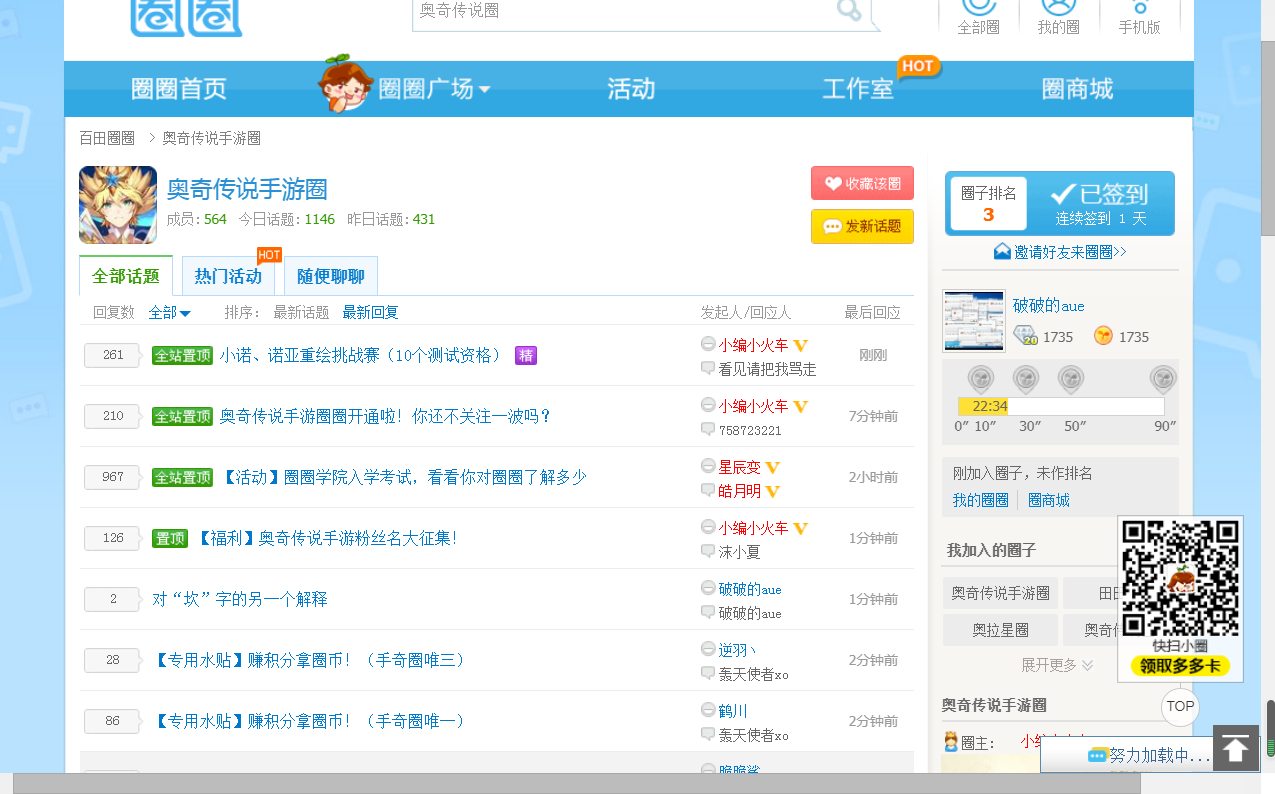Screen dimensions: 1275x794
Task: Sort topics by 最新回复
Action: pyautogui.click(x=370, y=312)
